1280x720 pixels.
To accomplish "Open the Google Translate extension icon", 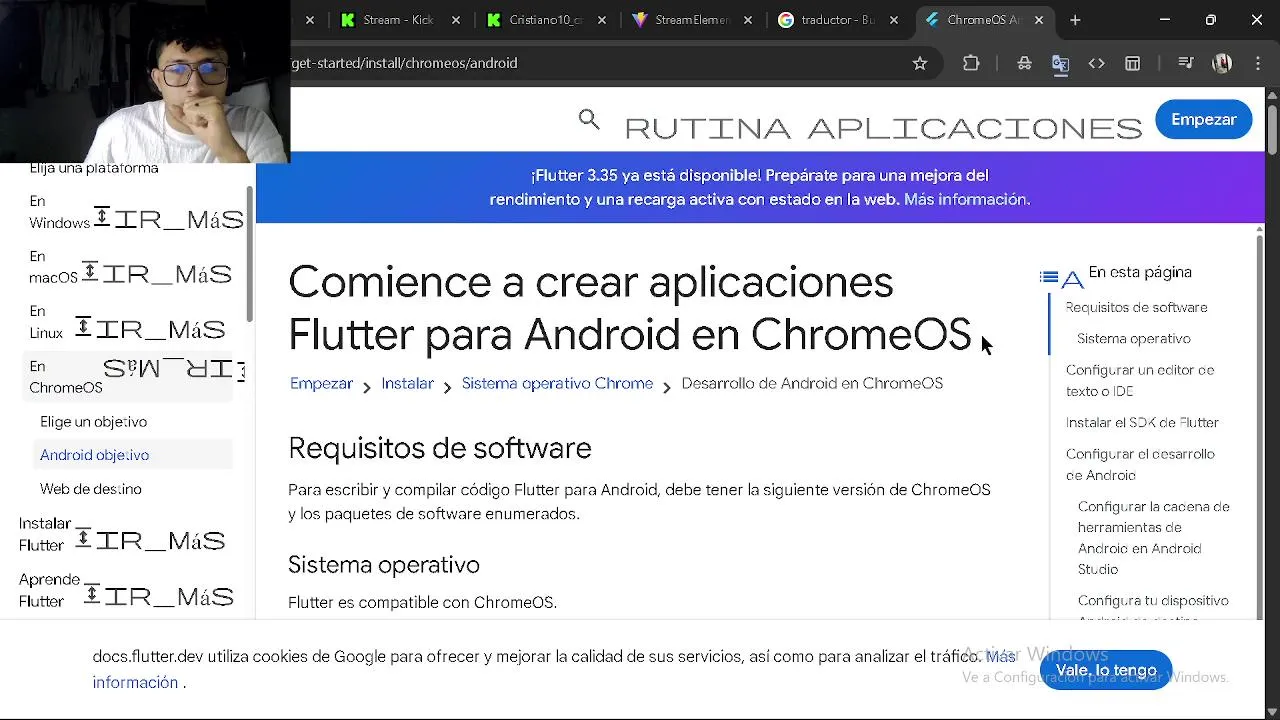I will tap(1060, 63).
